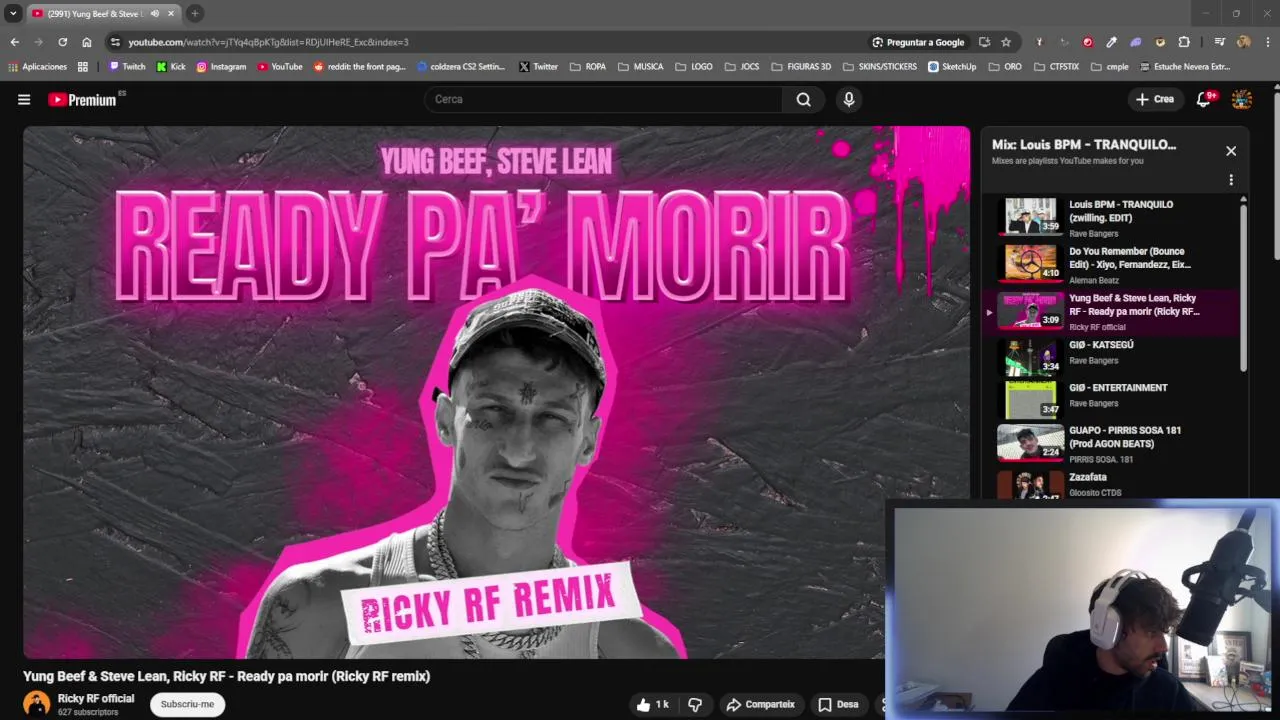Expand the SKINS/STICKERS bookmarks folder
Viewport: 1280px width, 720px height.
(880, 67)
